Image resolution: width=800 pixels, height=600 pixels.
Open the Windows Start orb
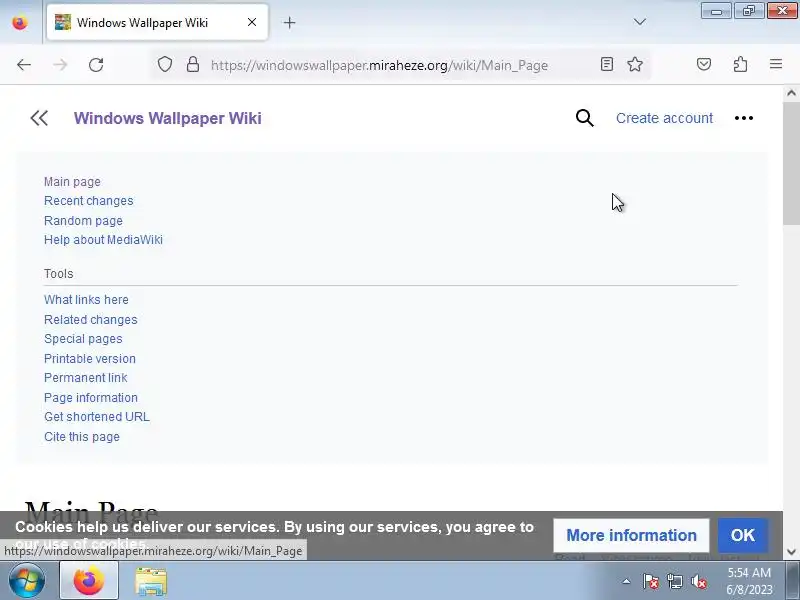(26, 581)
